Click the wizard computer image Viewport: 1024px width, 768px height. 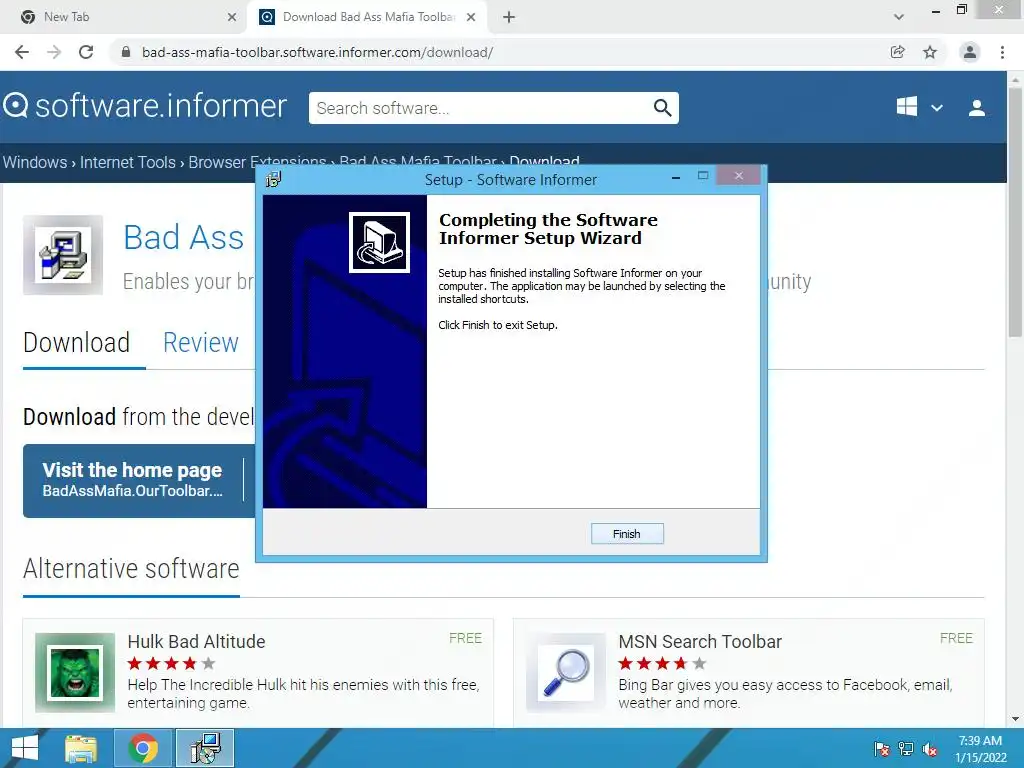click(x=379, y=242)
